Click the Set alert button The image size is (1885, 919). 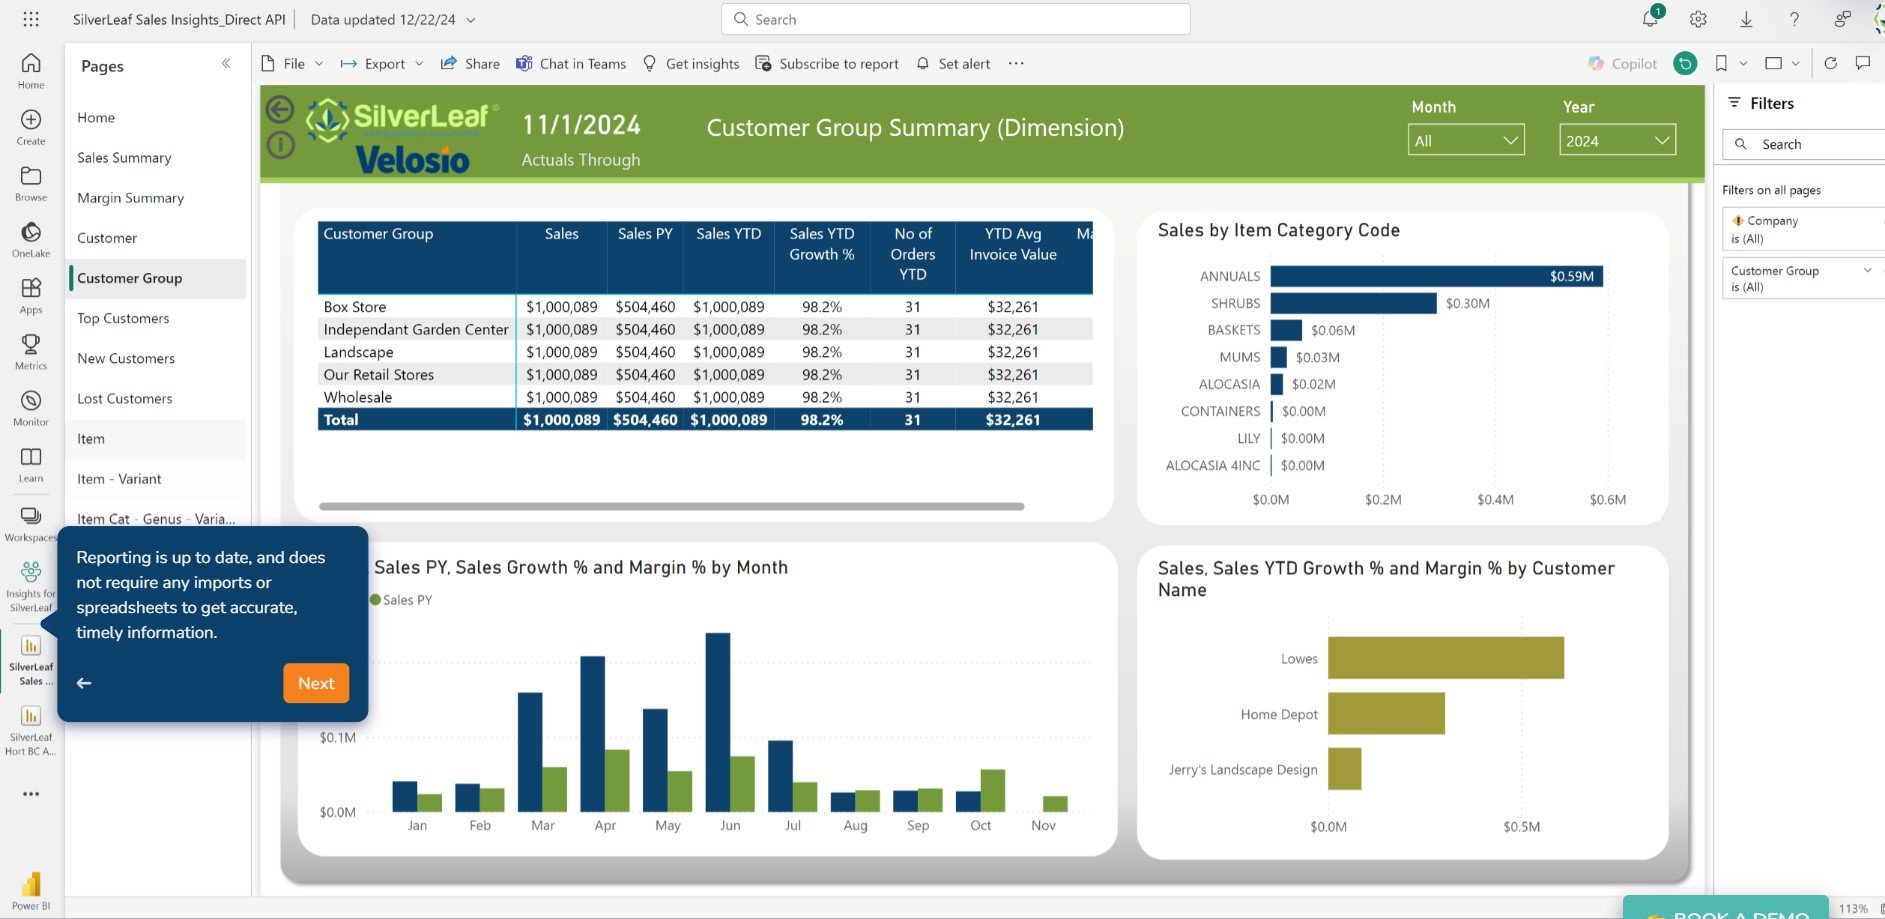point(953,63)
